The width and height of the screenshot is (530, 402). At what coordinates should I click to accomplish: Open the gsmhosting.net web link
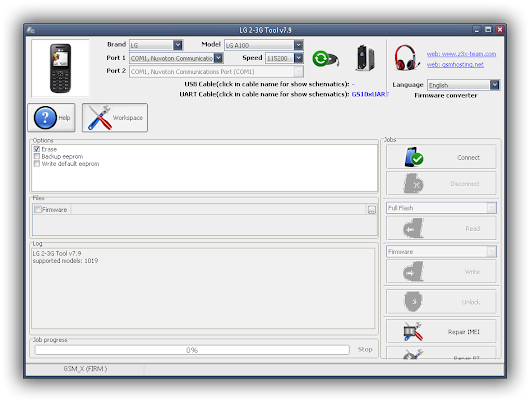tap(455, 65)
